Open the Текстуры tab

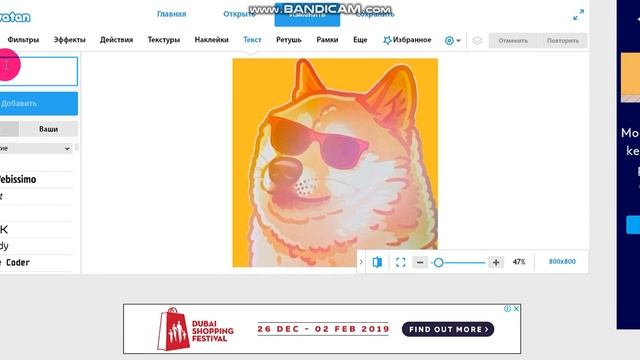click(164, 40)
